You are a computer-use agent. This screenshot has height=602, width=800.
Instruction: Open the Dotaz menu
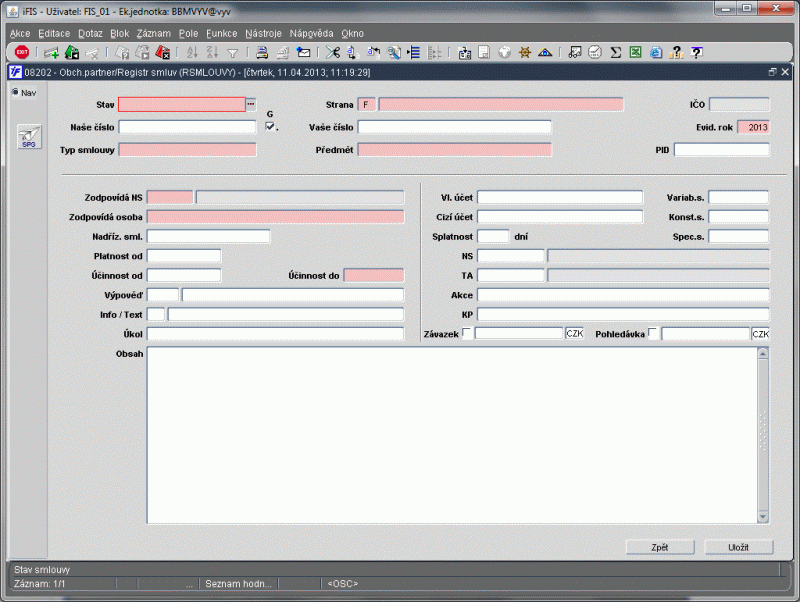point(90,34)
